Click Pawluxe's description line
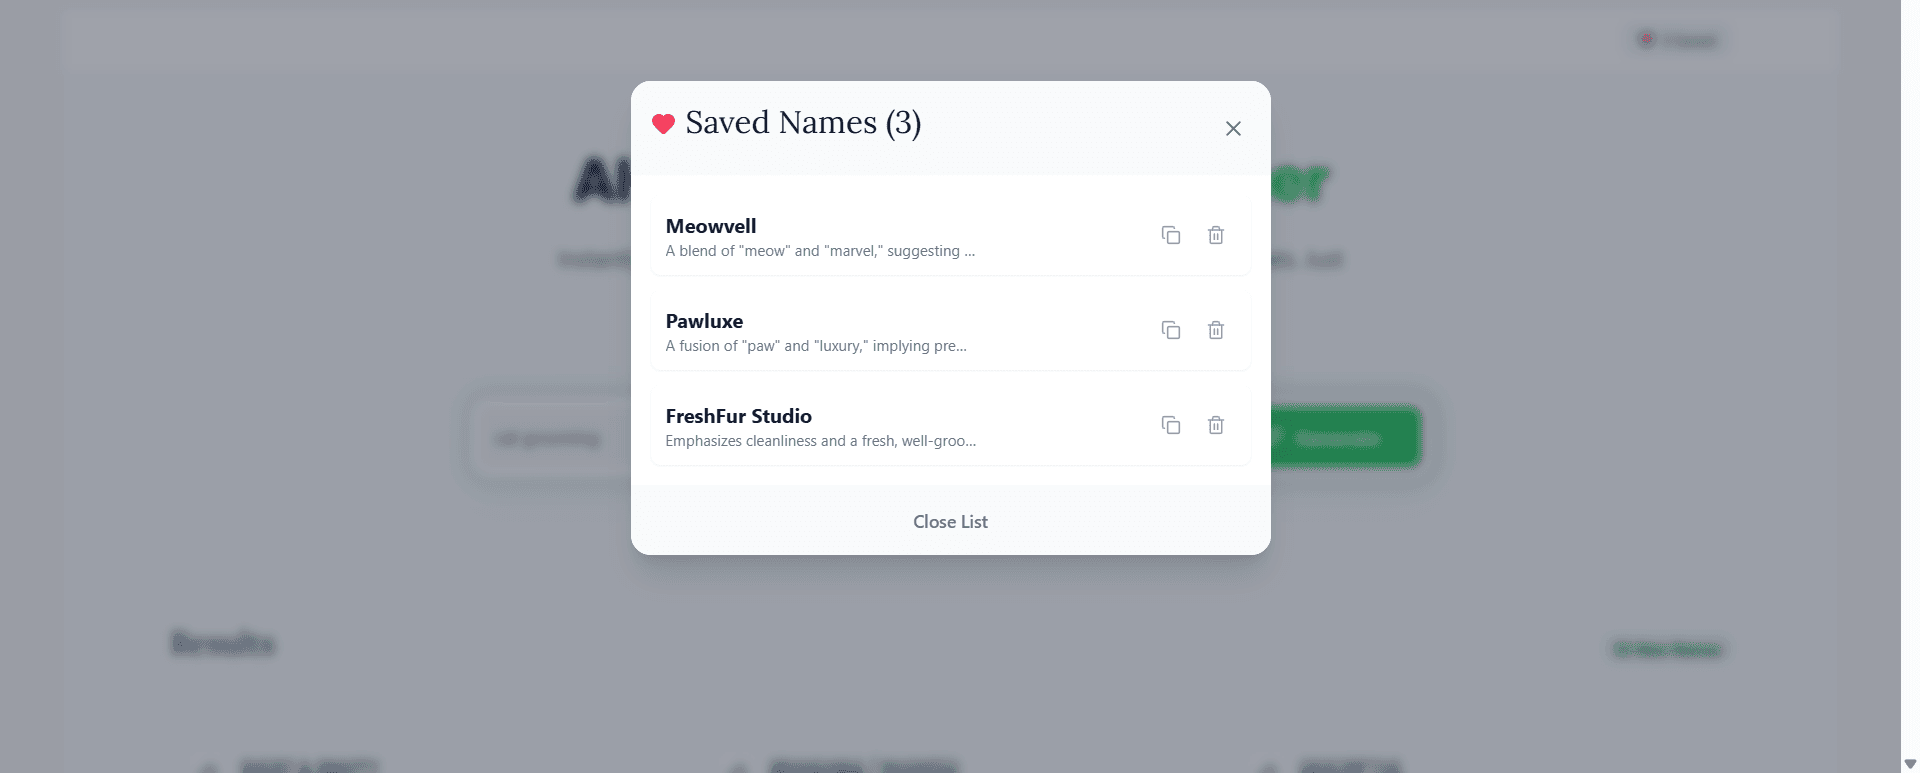This screenshot has height=773, width=1920. pyautogui.click(x=816, y=346)
